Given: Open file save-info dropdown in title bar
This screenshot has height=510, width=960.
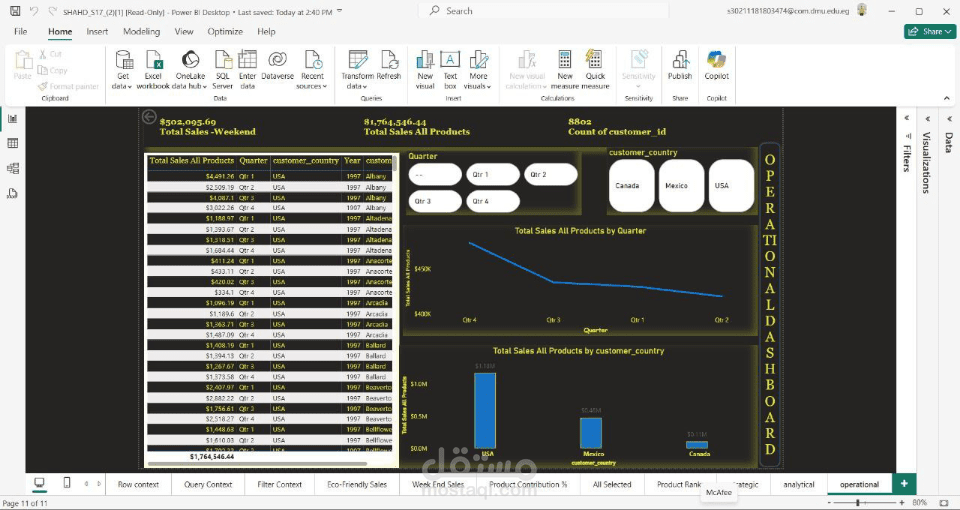Looking at the screenshot, I should click(340, 11).
